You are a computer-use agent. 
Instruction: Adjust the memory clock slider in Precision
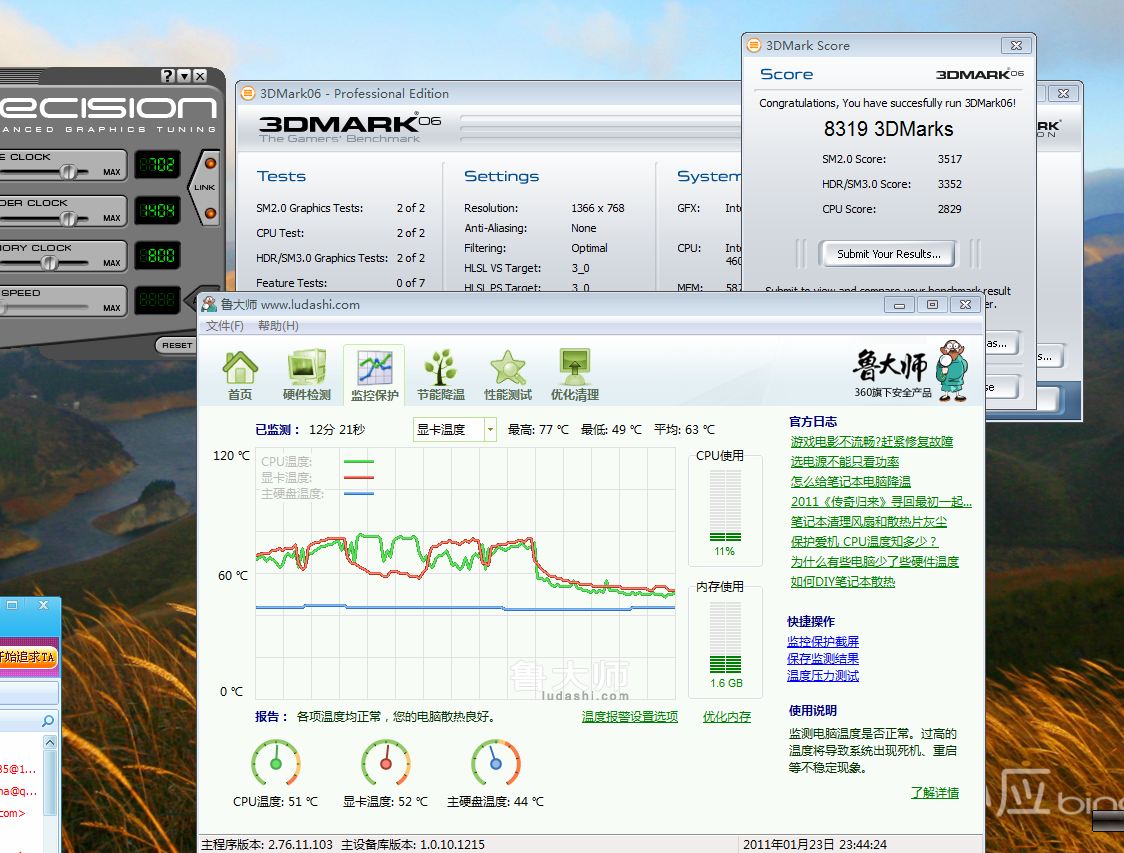[49, 262]
